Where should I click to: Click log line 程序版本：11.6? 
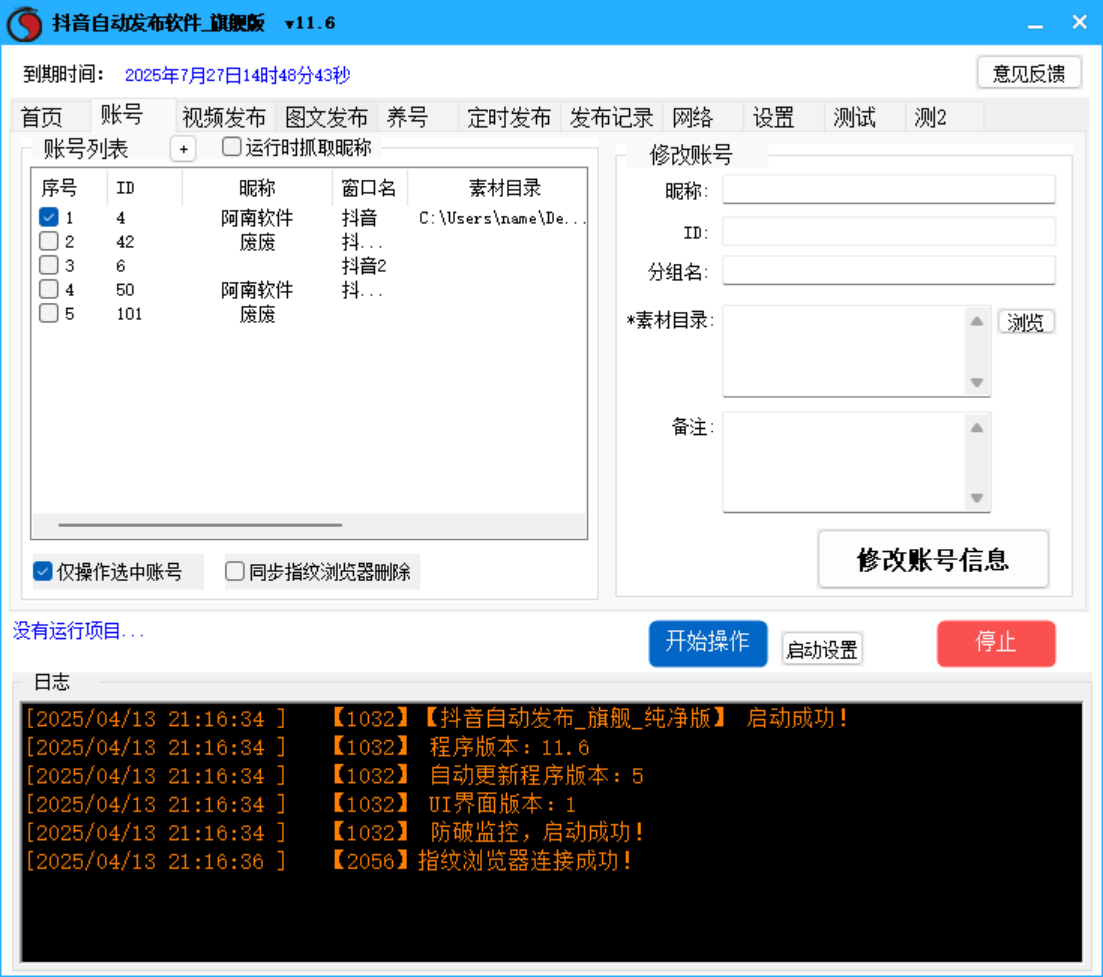tap(509, 747)
